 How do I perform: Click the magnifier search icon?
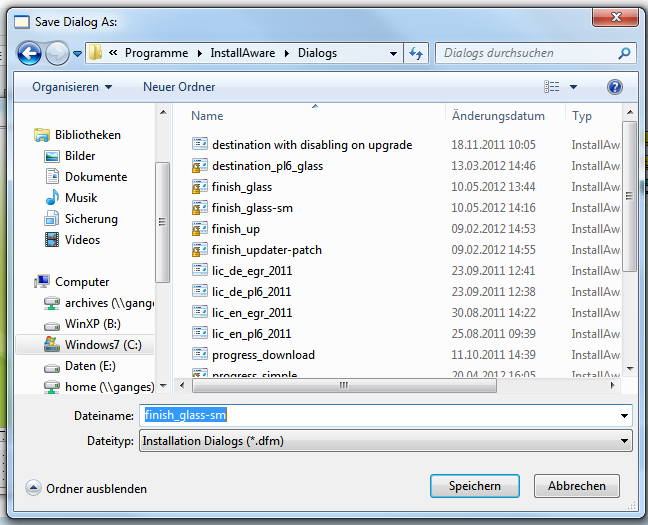[x=624, y=53]
